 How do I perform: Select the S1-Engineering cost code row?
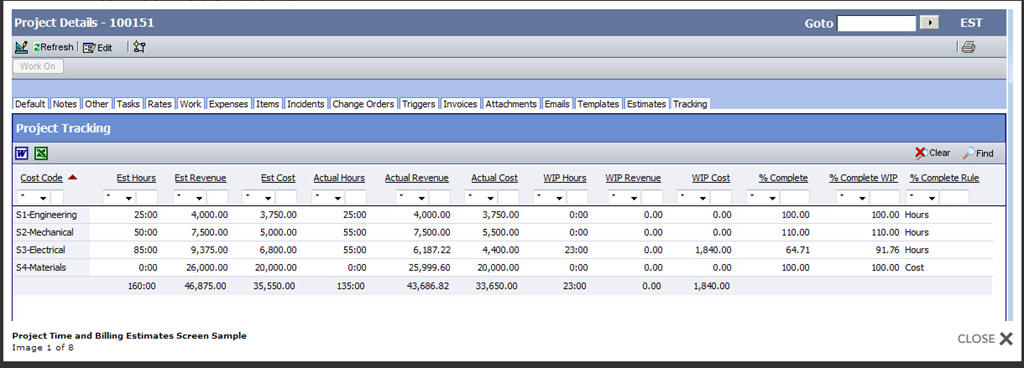tap(502, 215)
